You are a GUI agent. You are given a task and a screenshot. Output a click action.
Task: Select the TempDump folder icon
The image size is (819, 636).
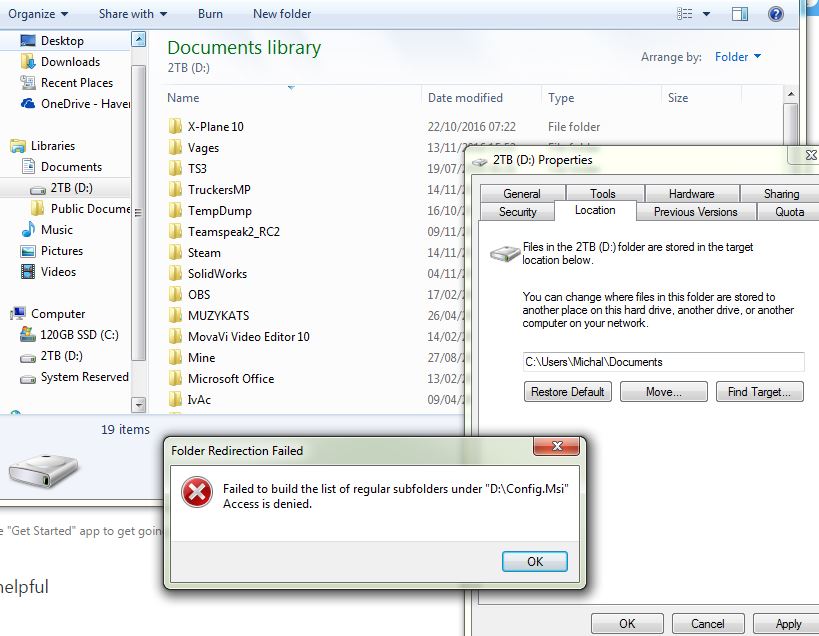(x=175, y=210)
